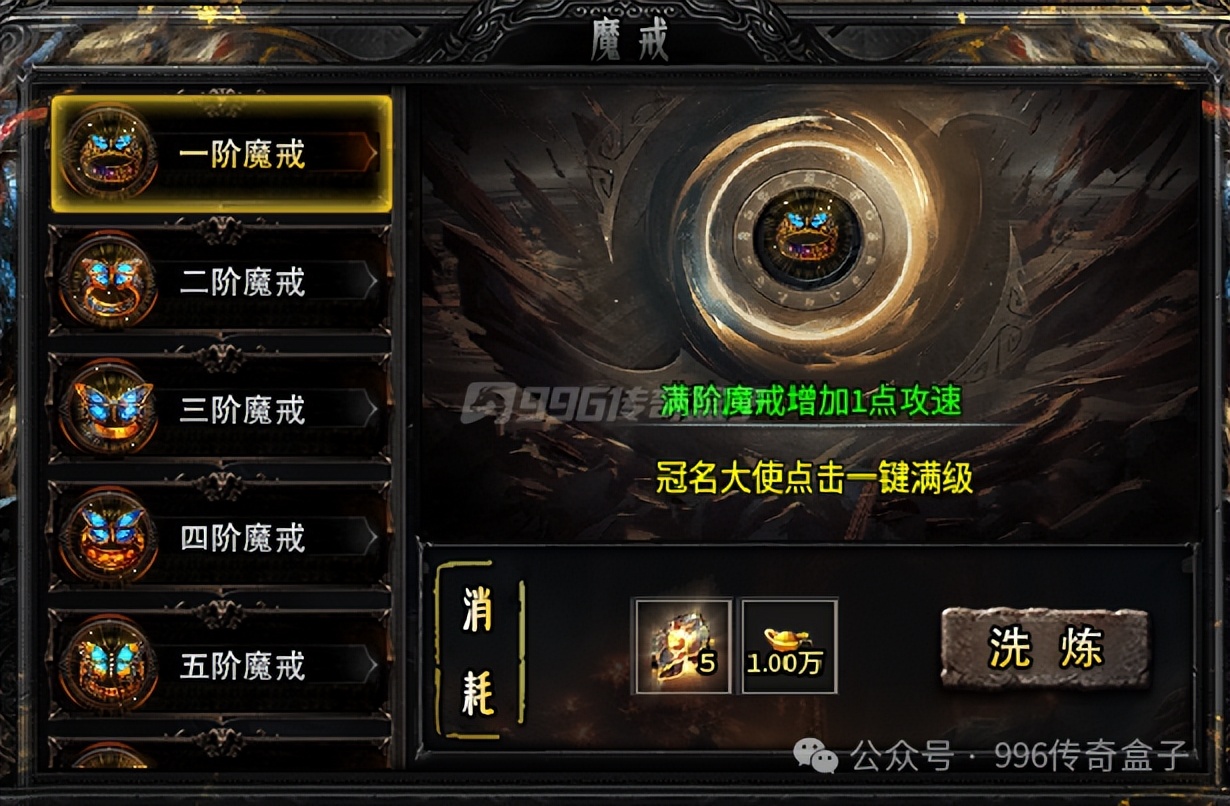Click the 三阶魔戒 butterfly ring icon
The width and height of the screenshot is (1230, 806).
click(x=108, y=410)
